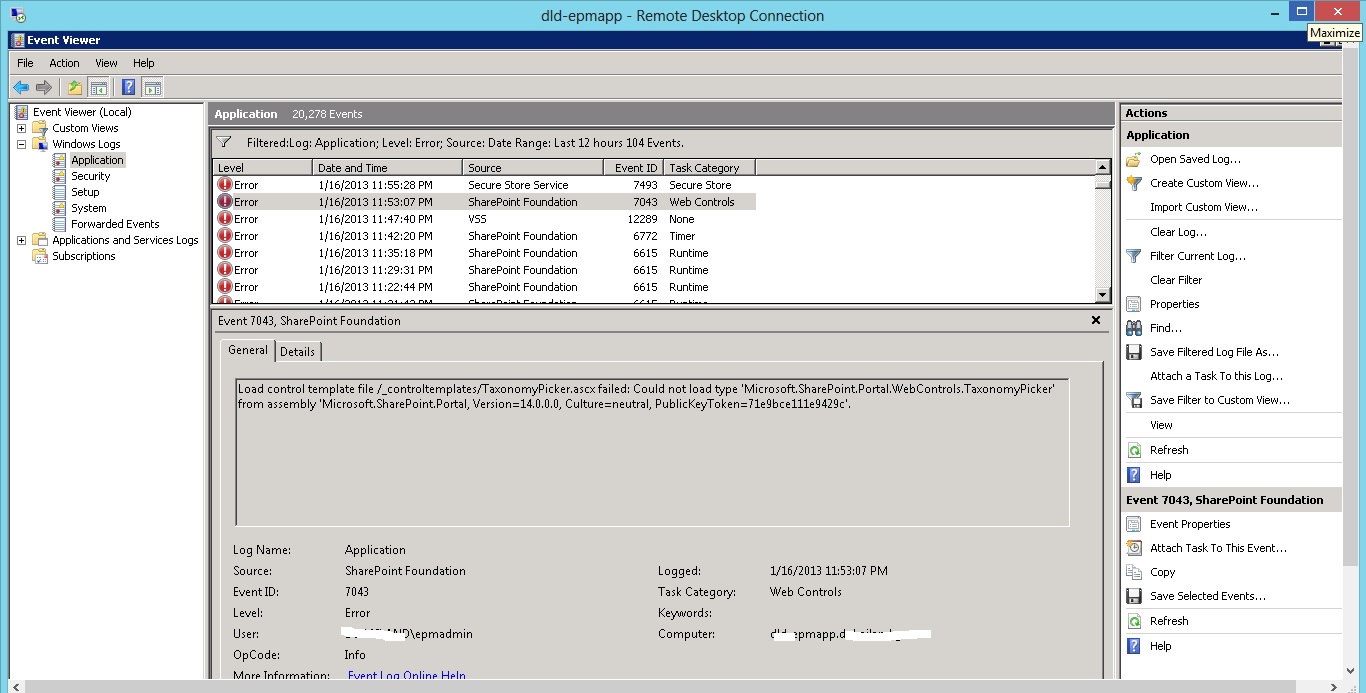Open the View menu in menu bar
The width and height of the screenshot is (1366, 693).
[106, 63]
